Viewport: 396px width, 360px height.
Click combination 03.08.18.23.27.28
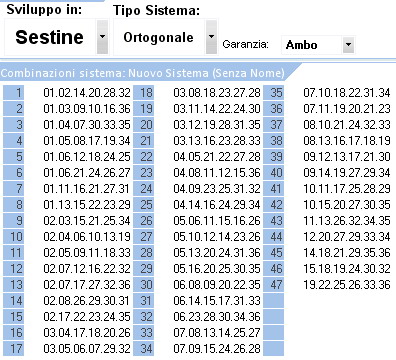coord(217,93)
